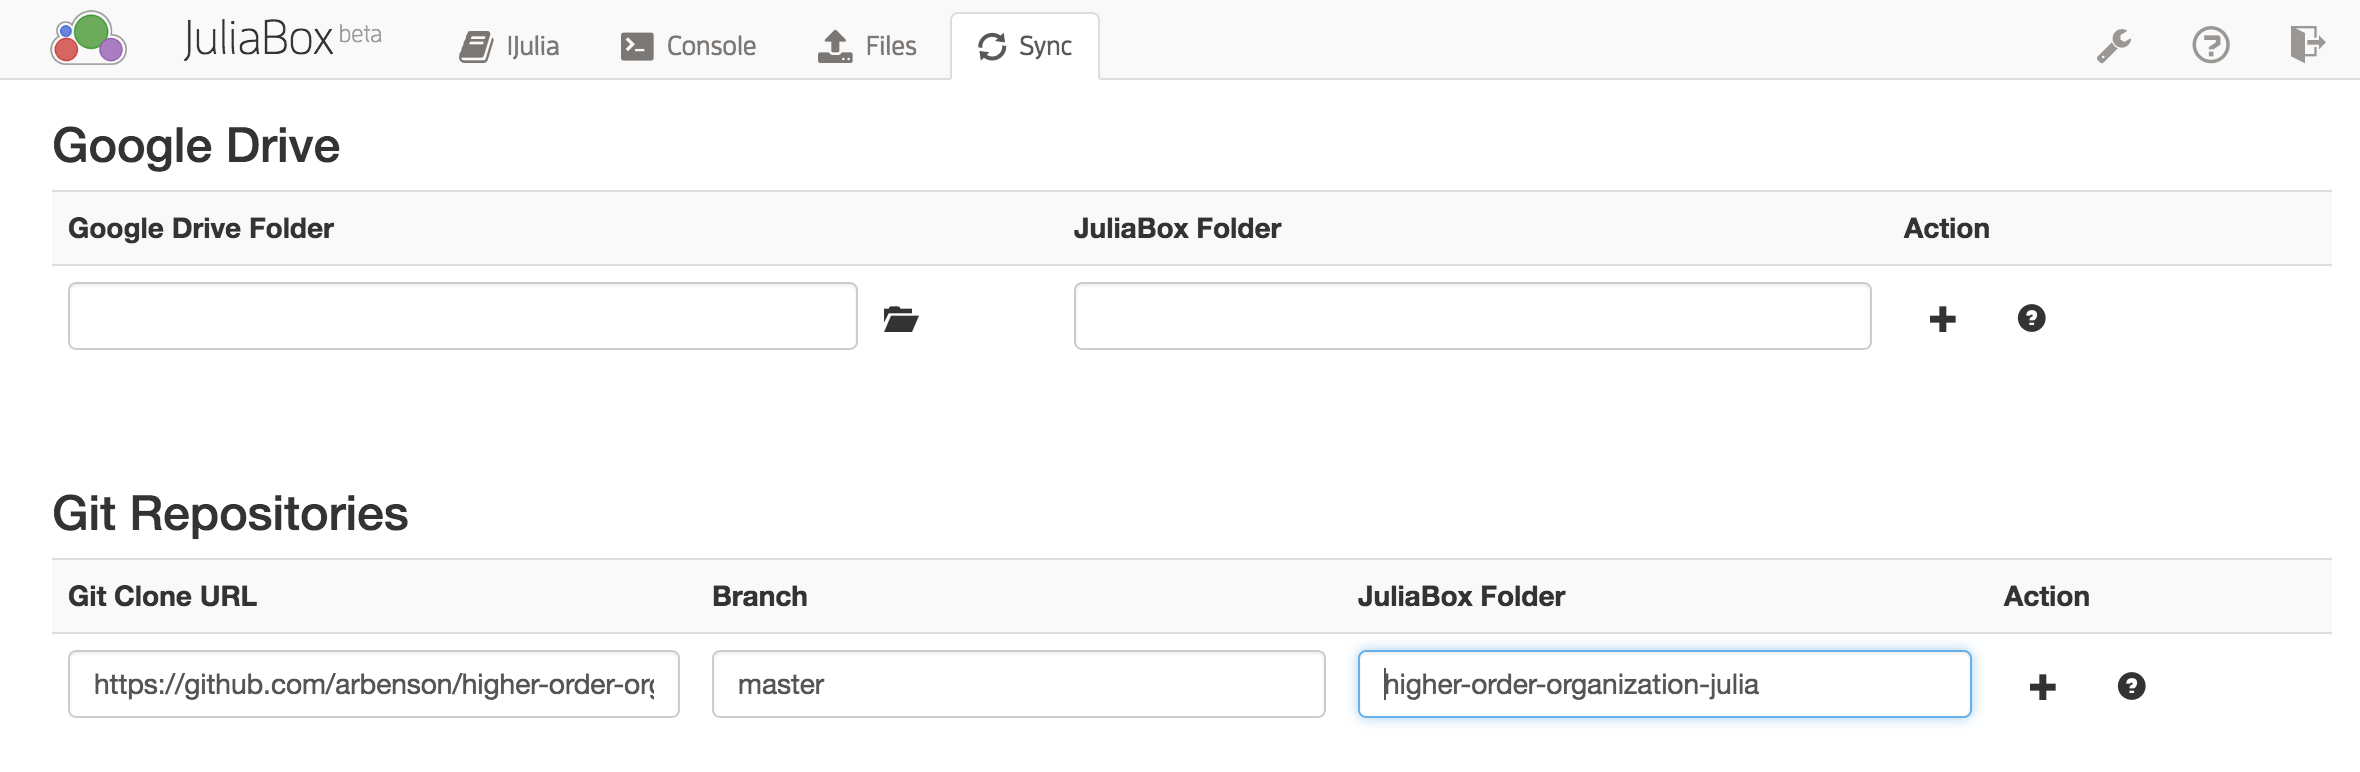This screenshot has height=772, width=2360.
Task: Click the Branch field containing master
Action: (1019, 684)
